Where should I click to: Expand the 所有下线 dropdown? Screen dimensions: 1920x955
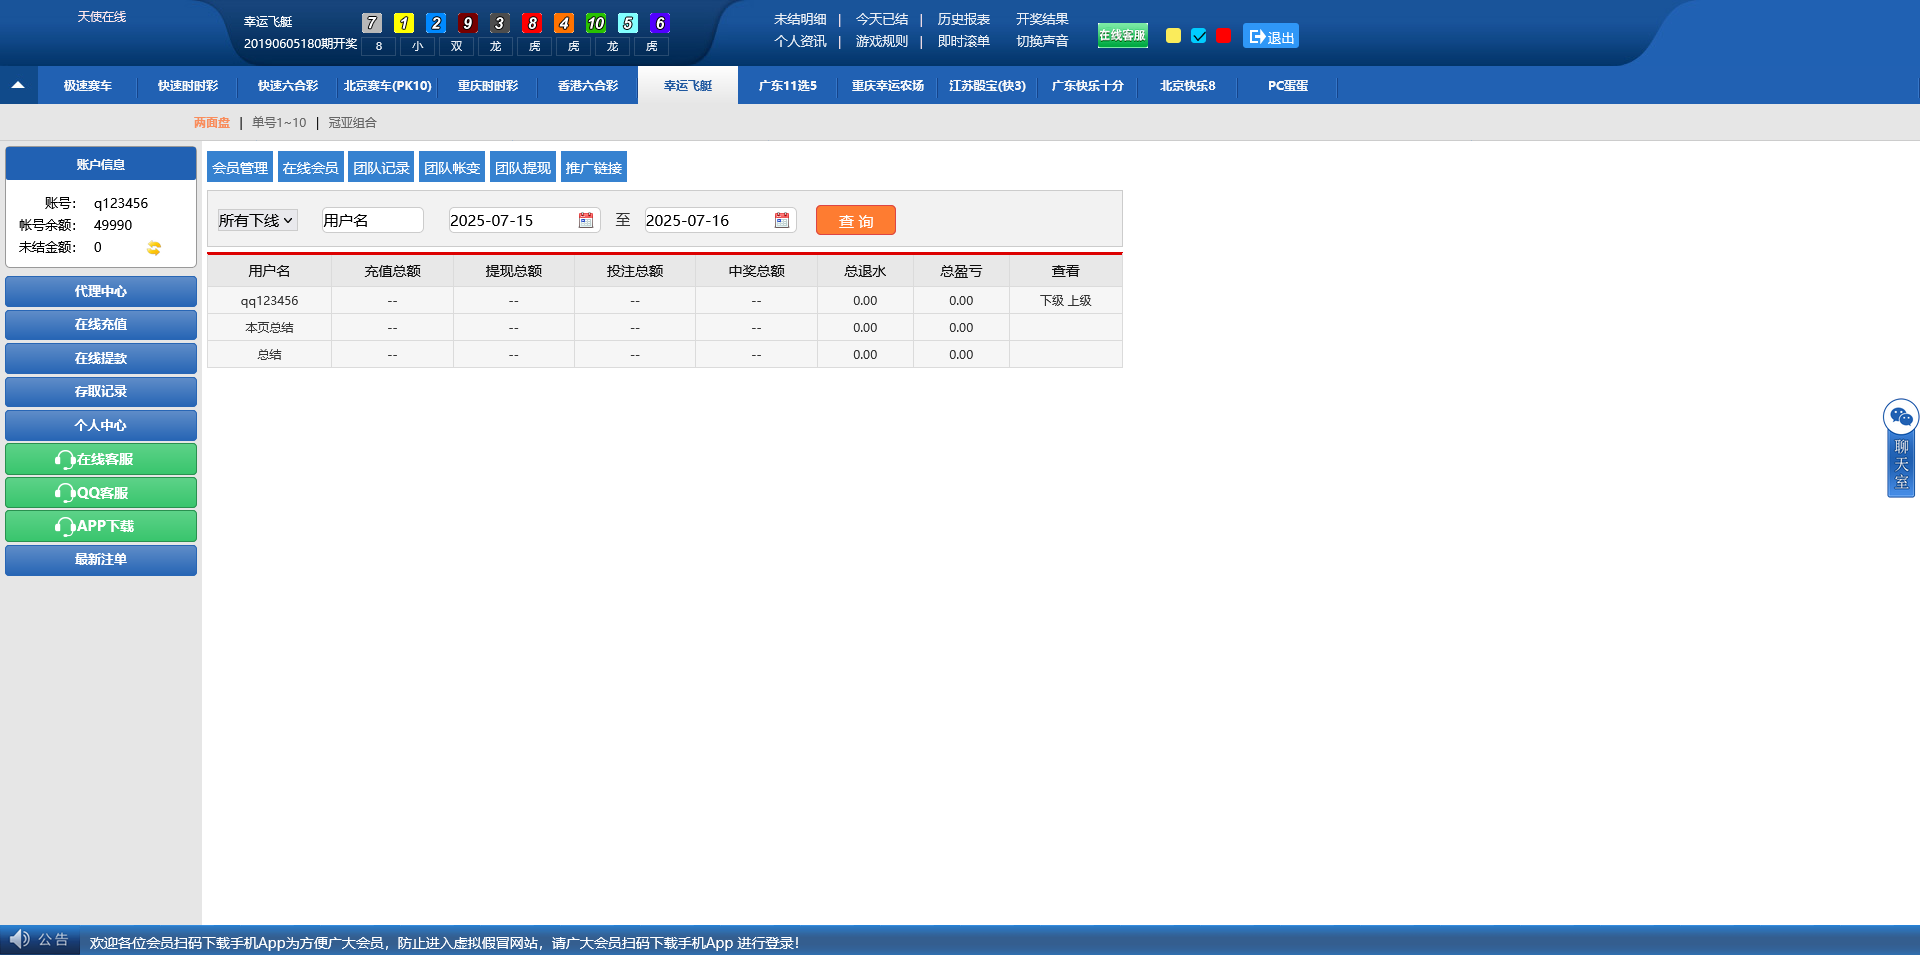(x=257, y=220)
